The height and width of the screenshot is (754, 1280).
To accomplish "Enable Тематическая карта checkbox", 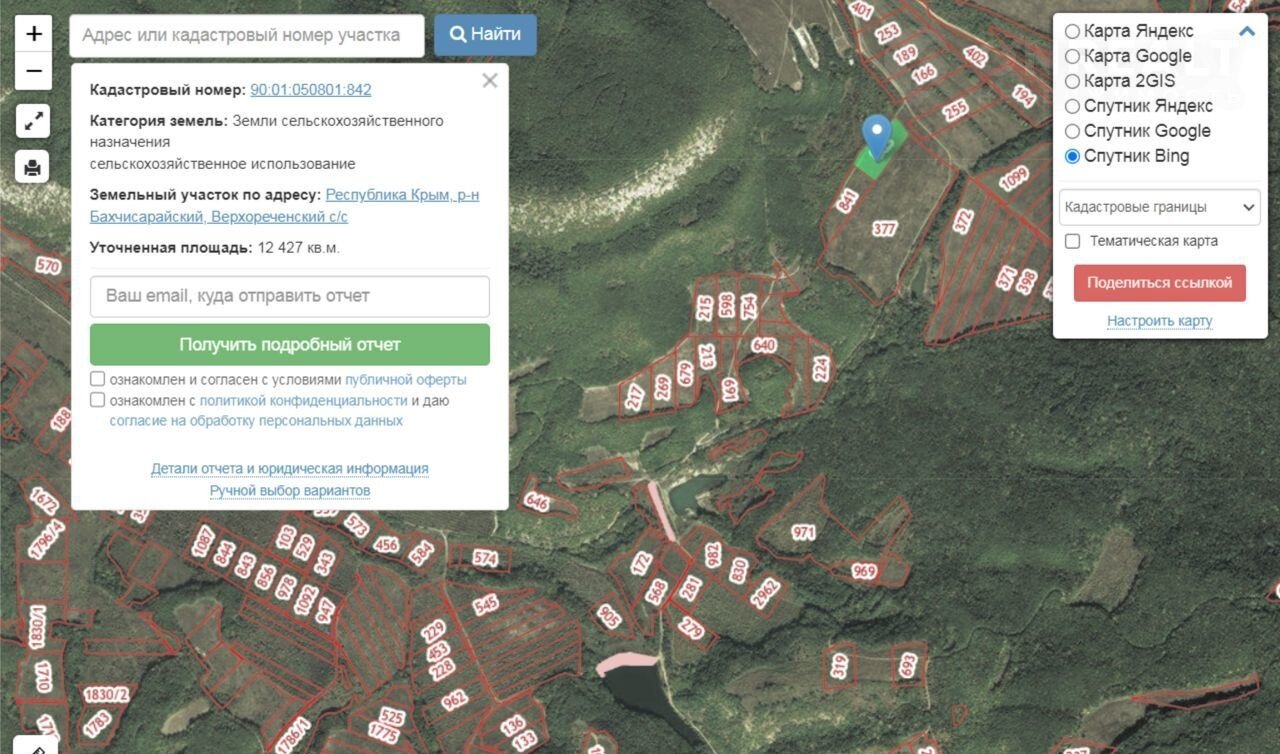I will click(1073, 241).
